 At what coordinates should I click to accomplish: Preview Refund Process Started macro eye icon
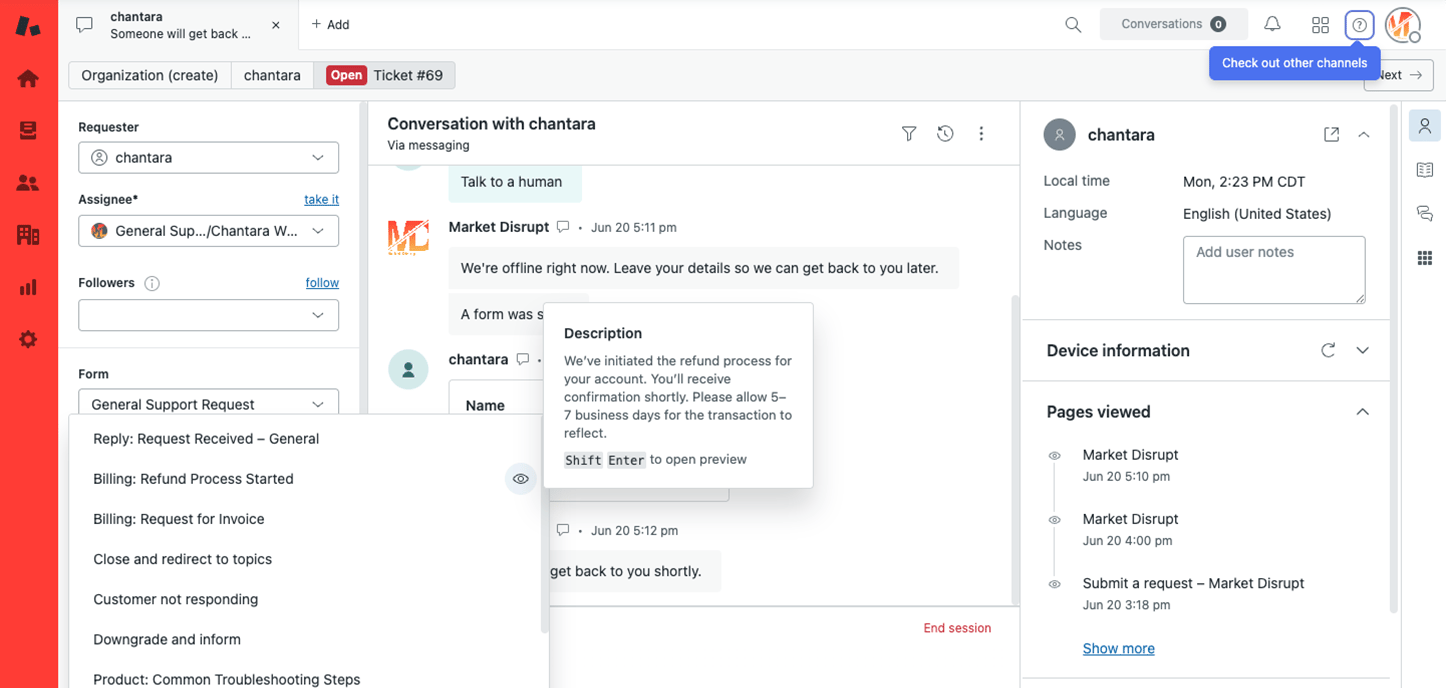click(521, 479)
